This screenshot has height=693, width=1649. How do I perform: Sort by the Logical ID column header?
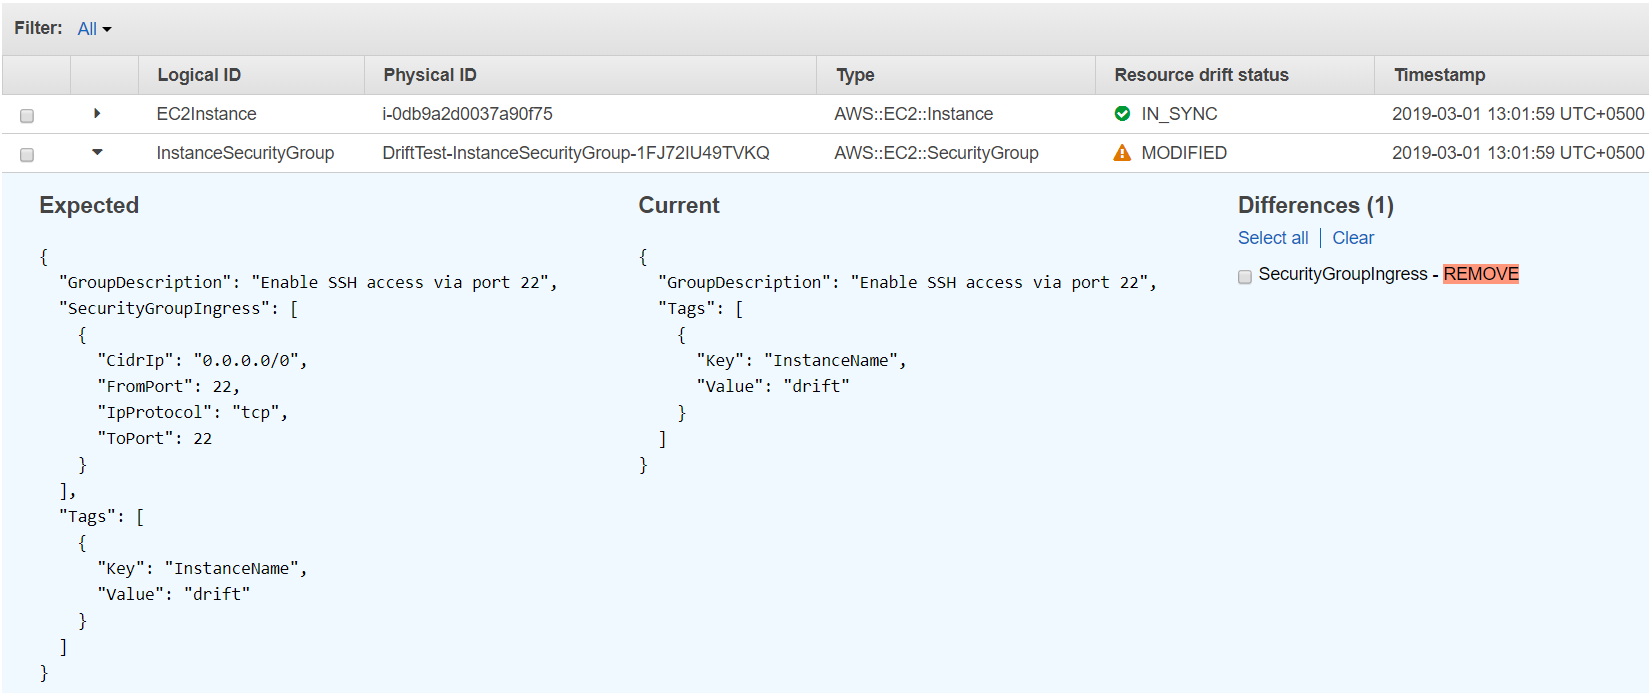click(x=199, y=75)
